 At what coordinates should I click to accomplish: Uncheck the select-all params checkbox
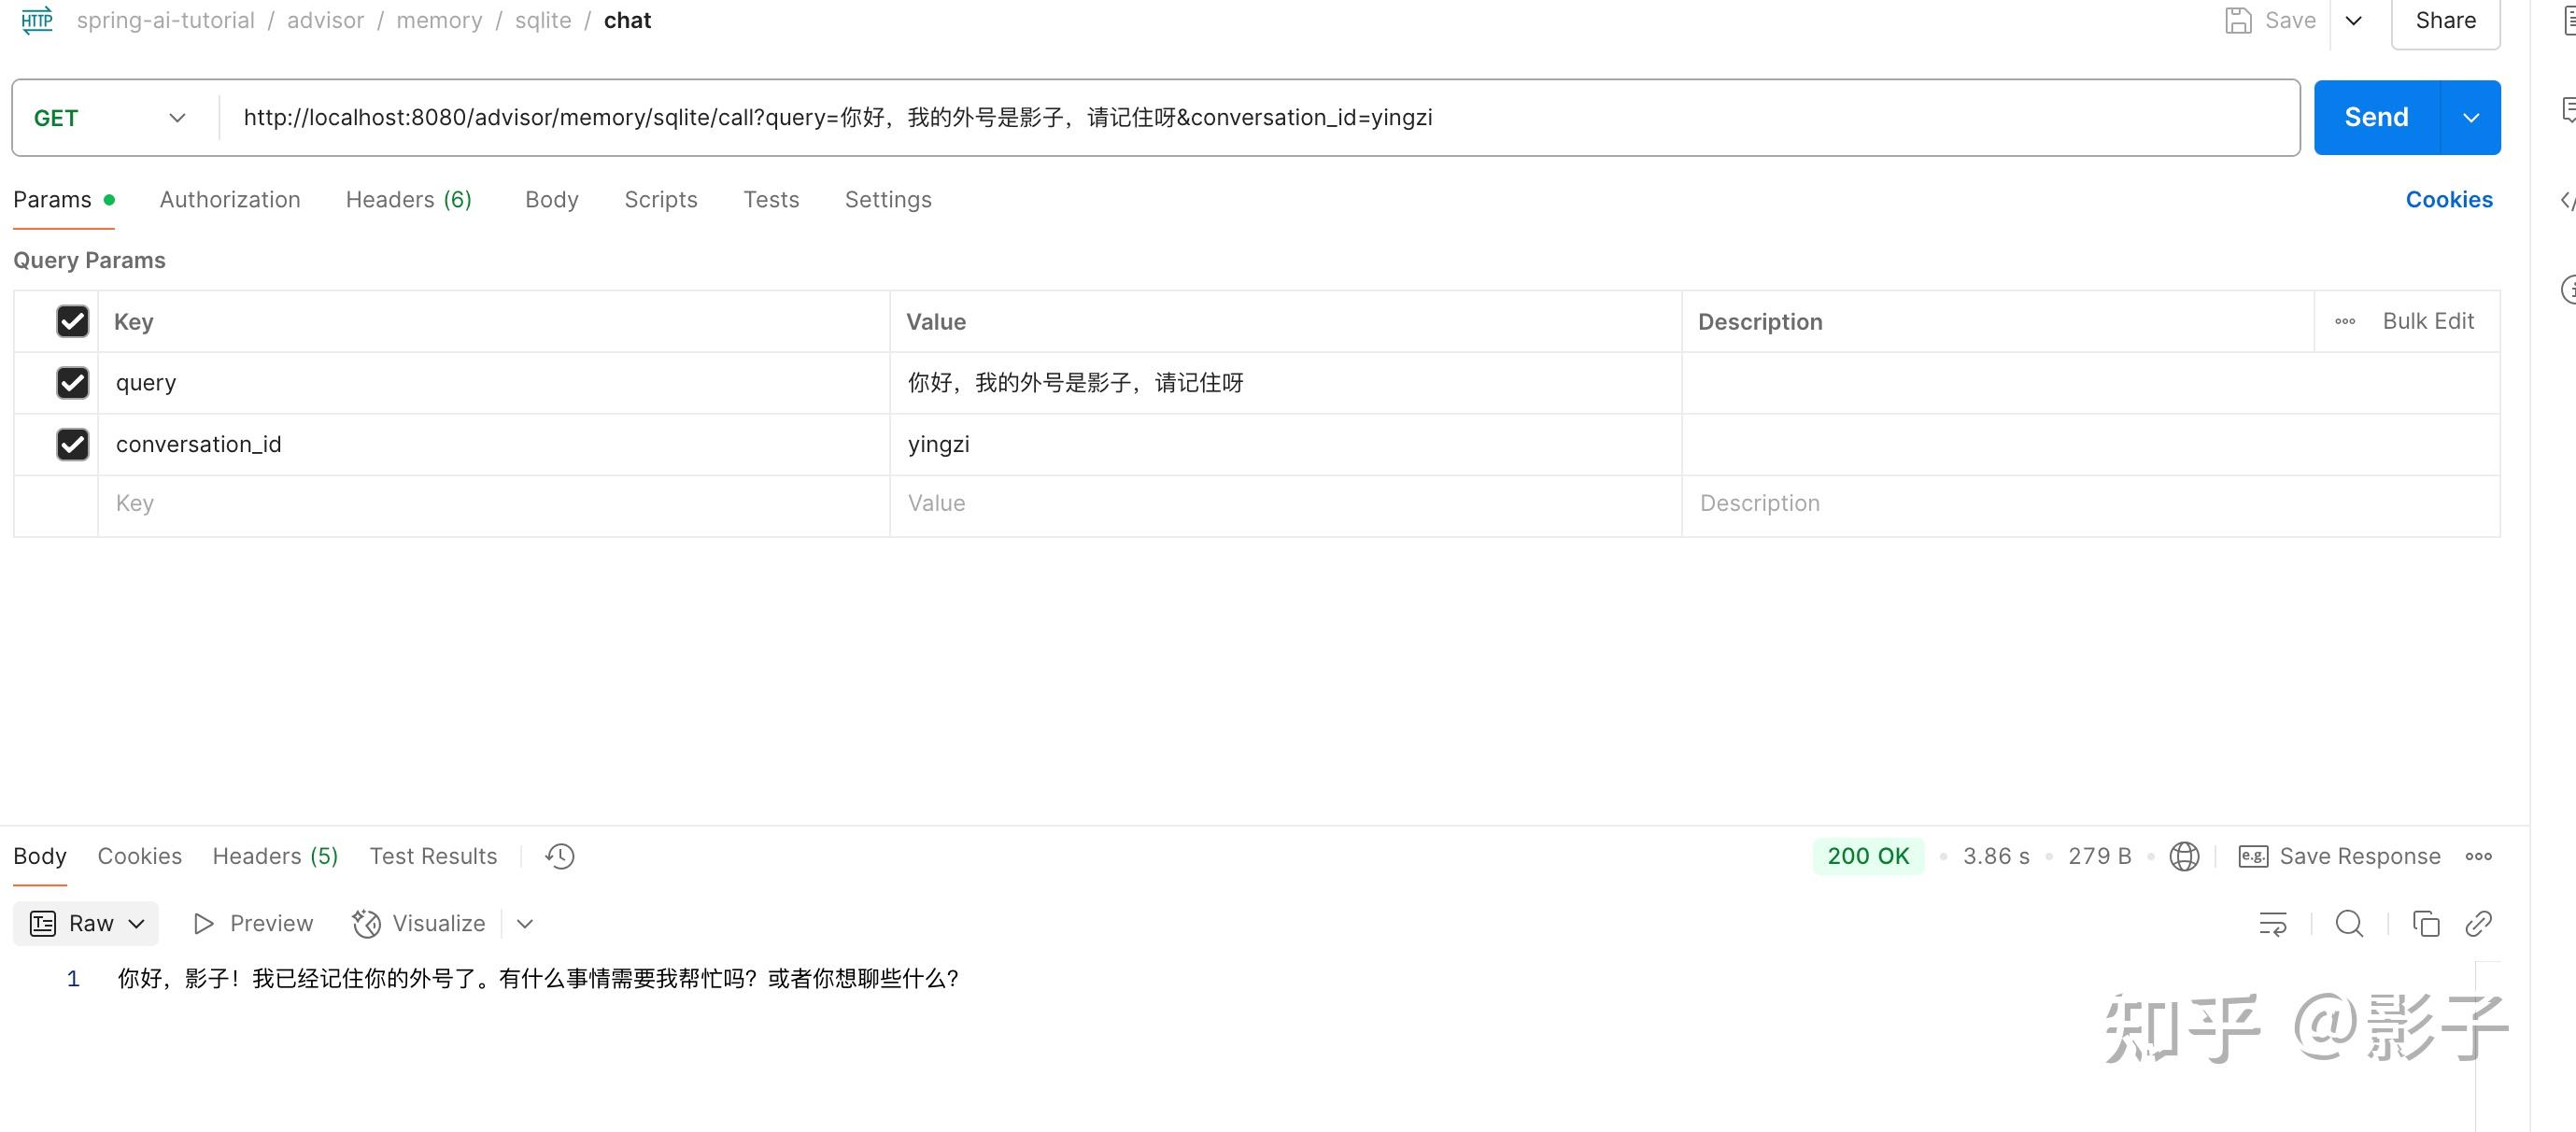coord(72,321)
